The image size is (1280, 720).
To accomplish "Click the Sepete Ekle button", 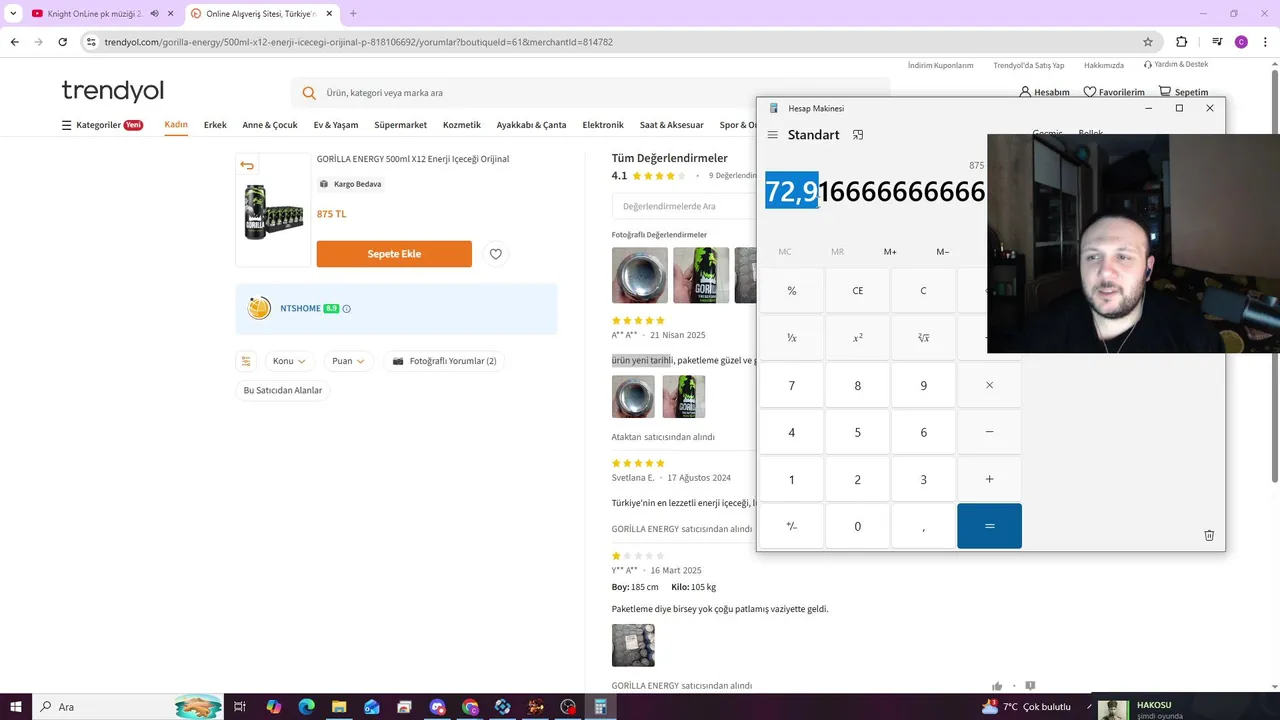I will tap(394, 254).
